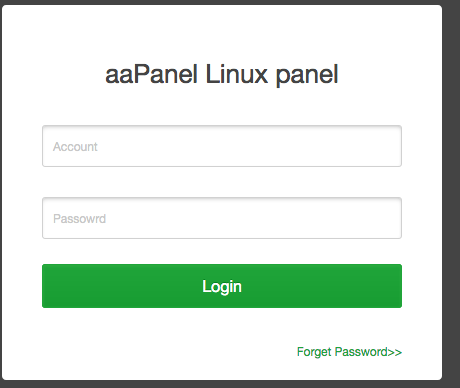Click the white Login label text
The image size is (460, 388).
(222, 287)
